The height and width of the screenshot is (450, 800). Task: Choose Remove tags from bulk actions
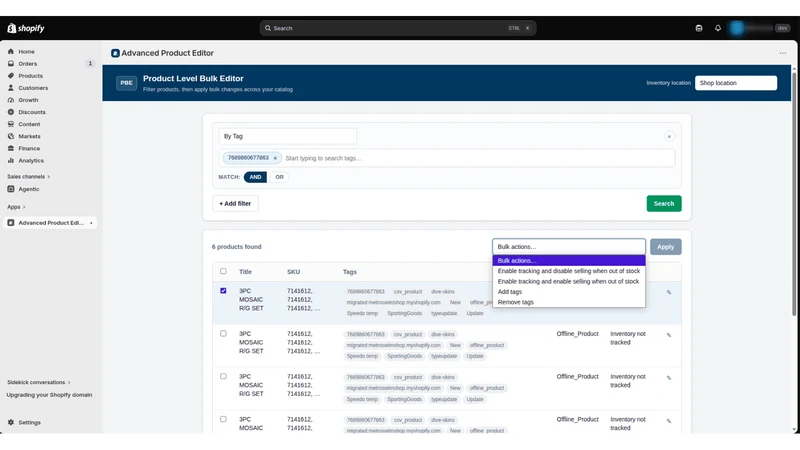tap(568, 302)
